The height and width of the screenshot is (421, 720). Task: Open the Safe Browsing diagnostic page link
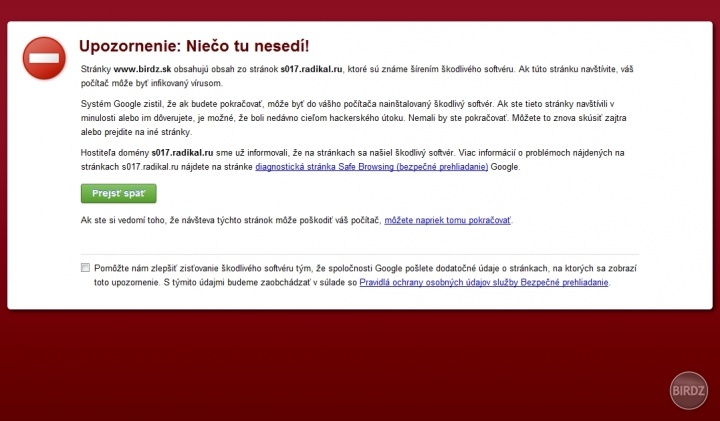[x=371, y=167]
